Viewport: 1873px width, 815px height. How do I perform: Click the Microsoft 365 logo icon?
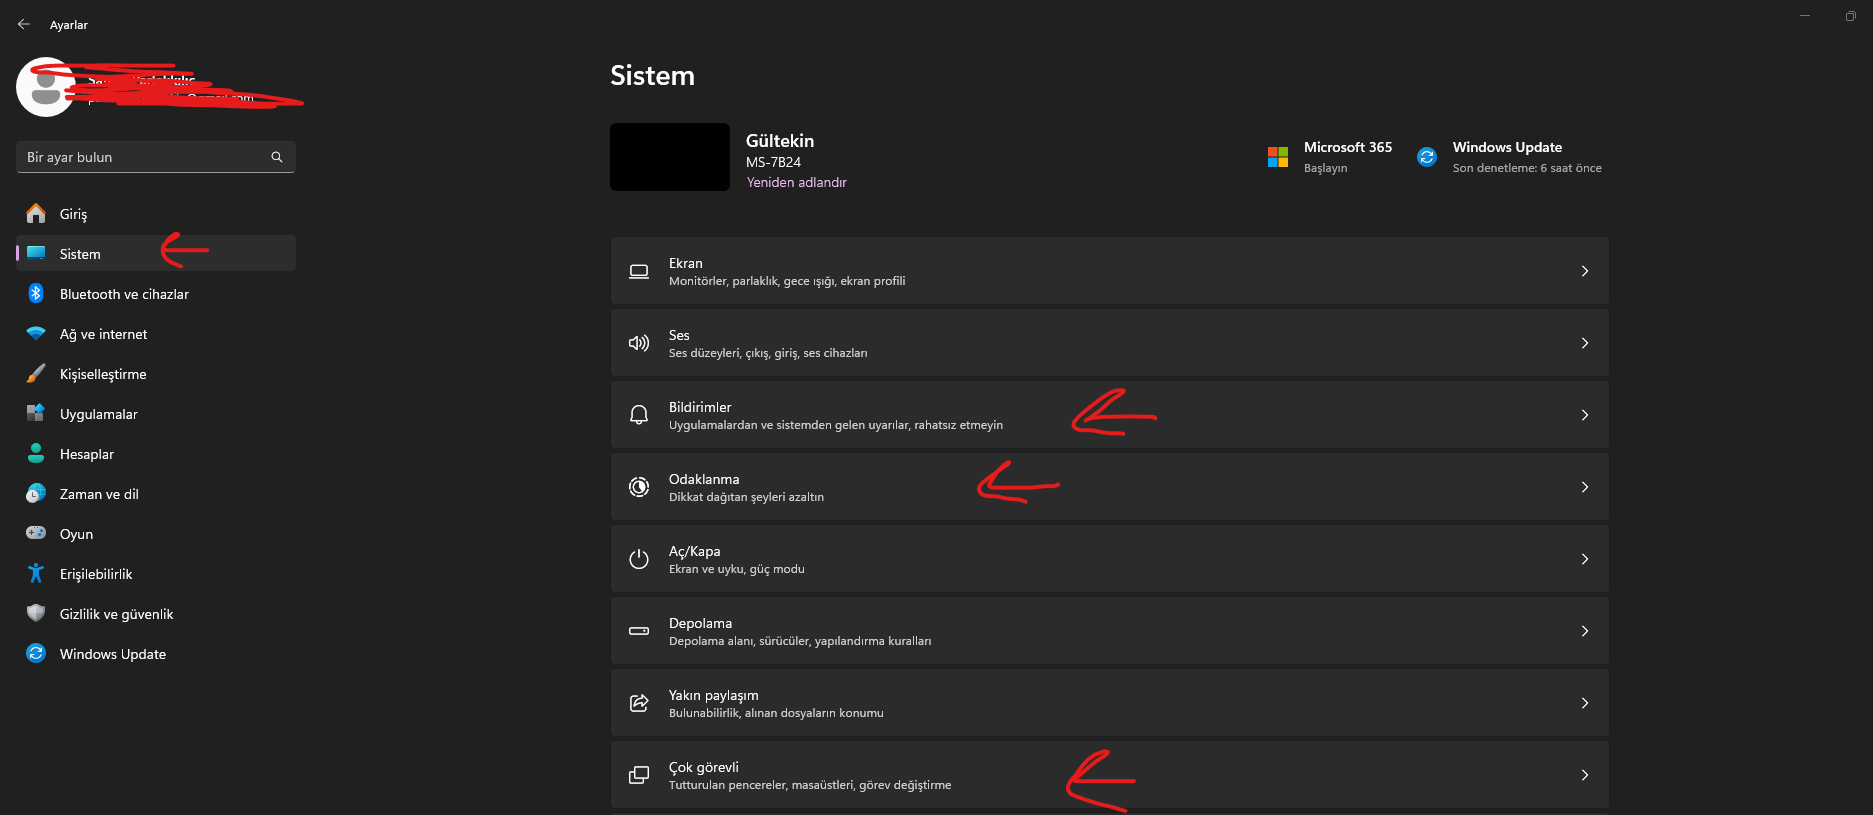pos(1278,157)
